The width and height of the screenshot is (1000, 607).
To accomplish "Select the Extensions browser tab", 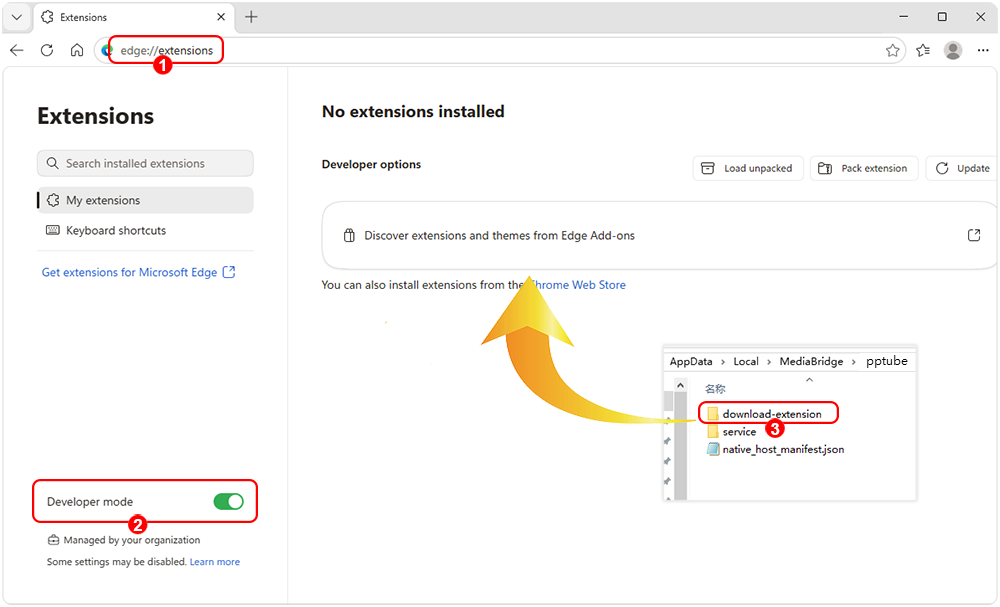I will coord(134,17).
